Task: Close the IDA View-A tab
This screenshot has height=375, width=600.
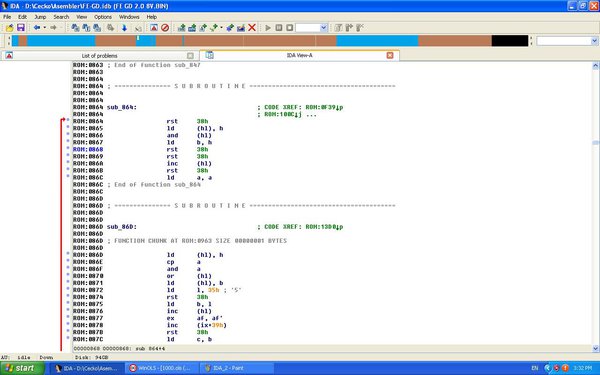Action: pos(390,55)
